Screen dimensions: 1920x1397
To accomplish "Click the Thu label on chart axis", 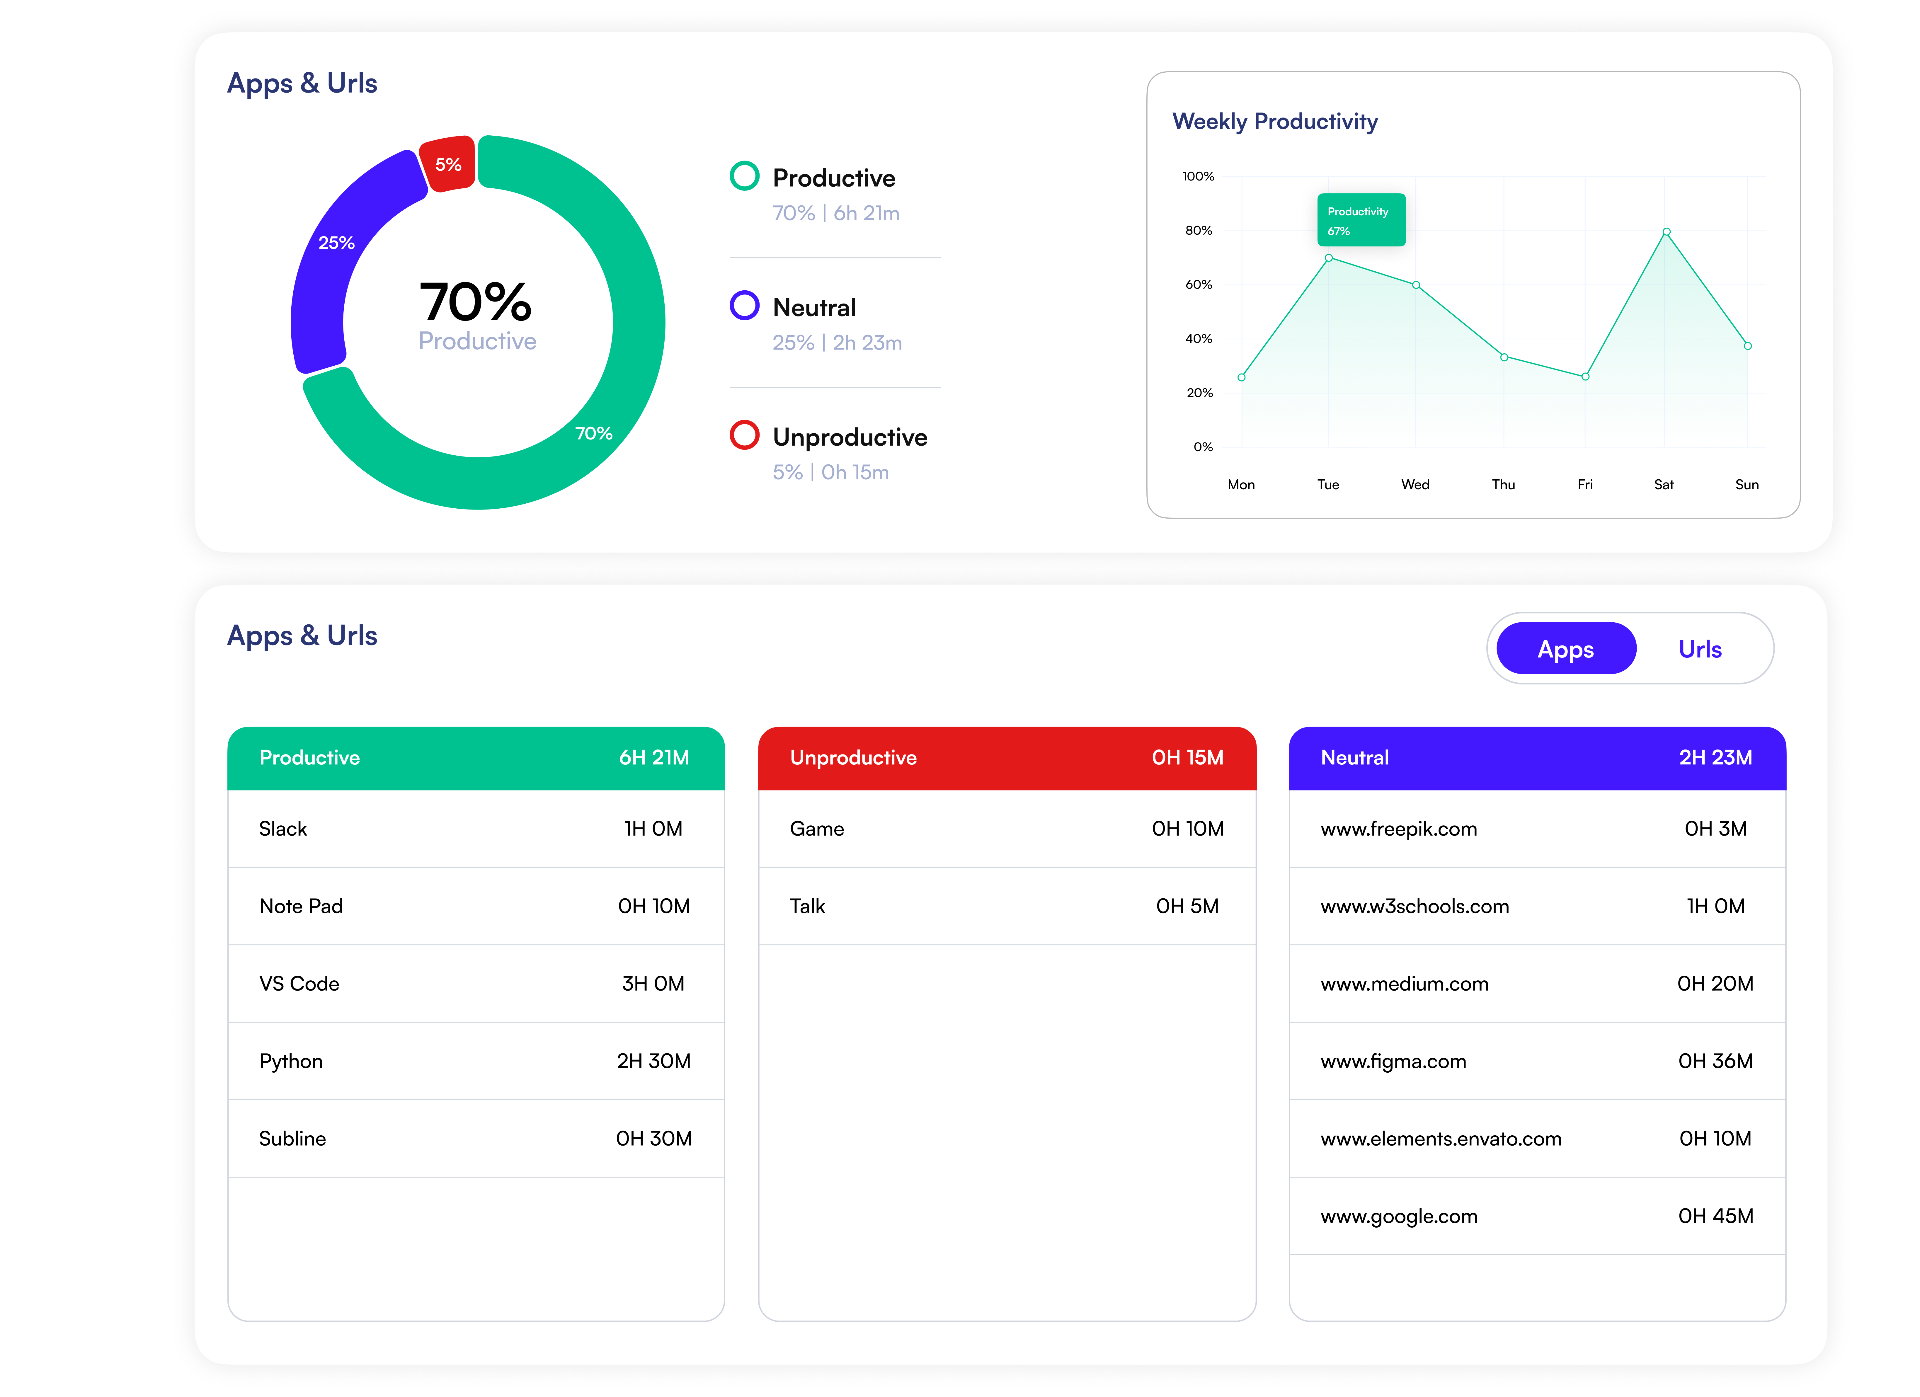I will click(x=1504, y=484).
